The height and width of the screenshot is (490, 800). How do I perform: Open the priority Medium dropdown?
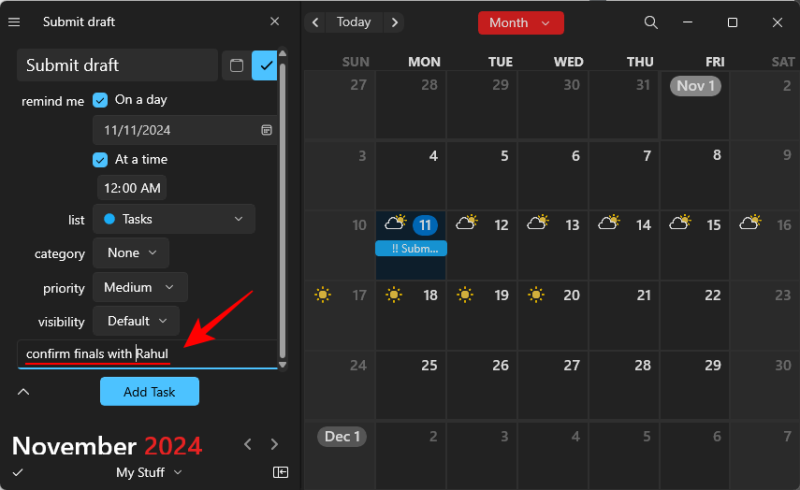tap(140, 287)
